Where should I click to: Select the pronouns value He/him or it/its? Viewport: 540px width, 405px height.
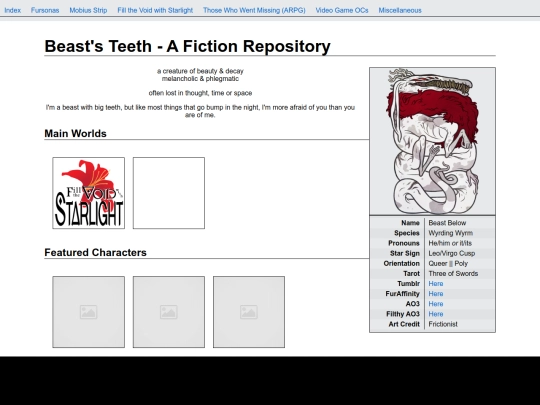click(450, 243)
